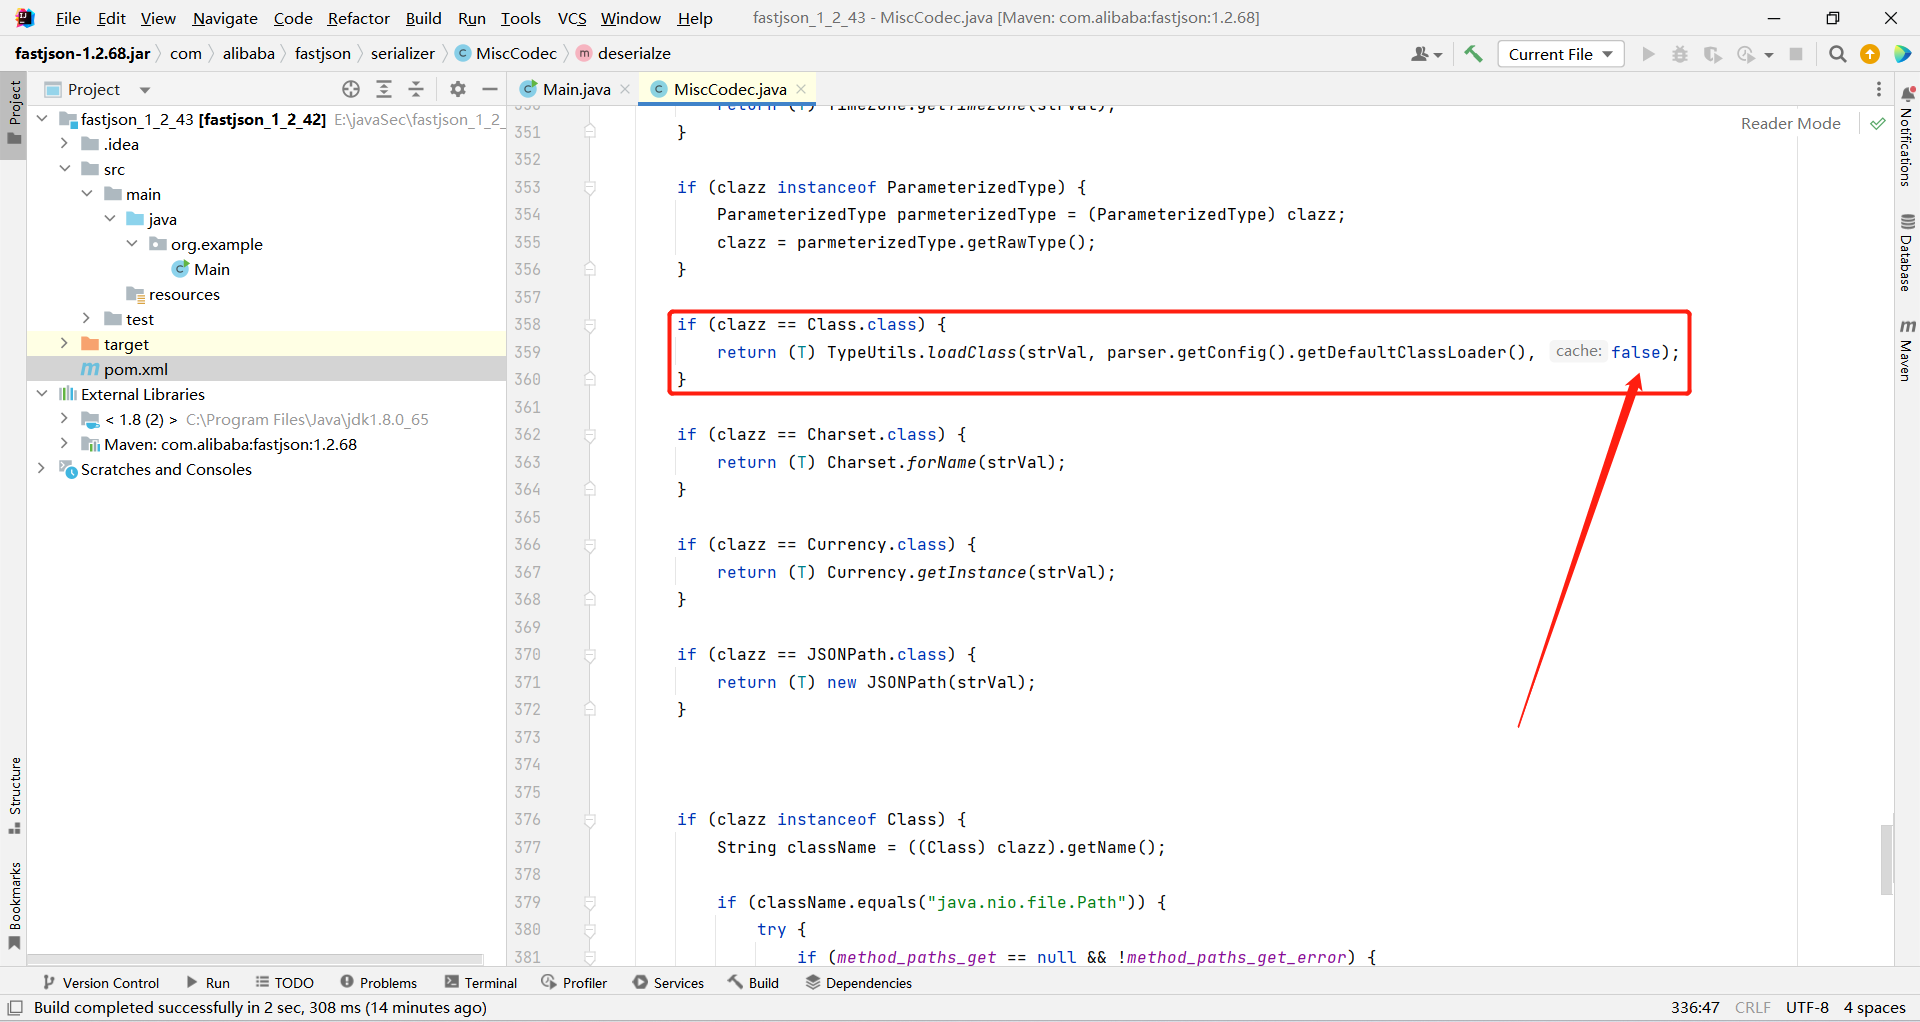Toggle code folding at line 358
Screen dimensions: 1920x1022
(x=590, y=325)
